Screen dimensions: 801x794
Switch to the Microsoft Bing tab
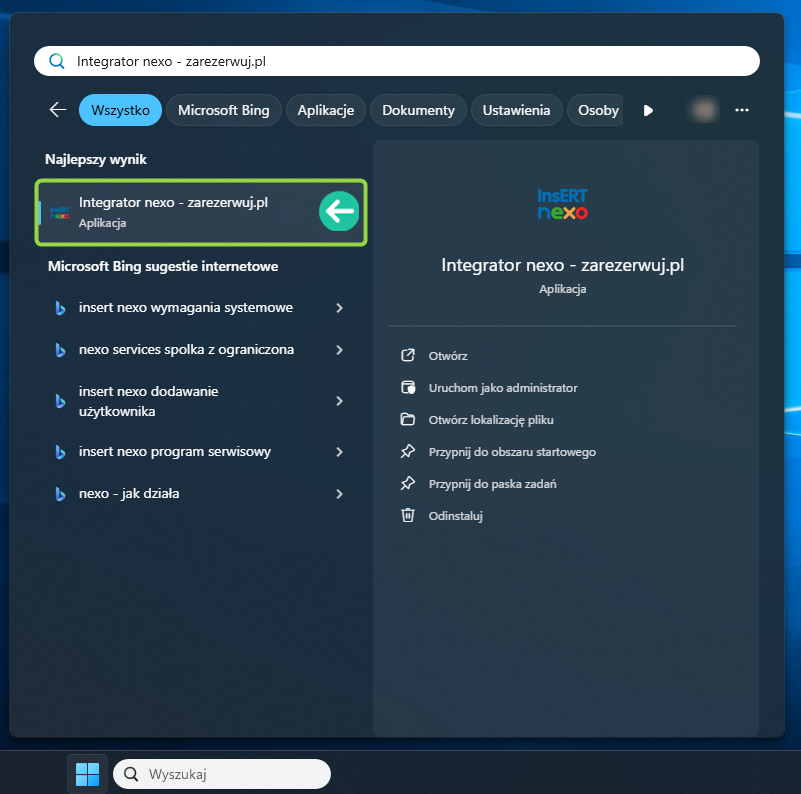tap(224, 110)
